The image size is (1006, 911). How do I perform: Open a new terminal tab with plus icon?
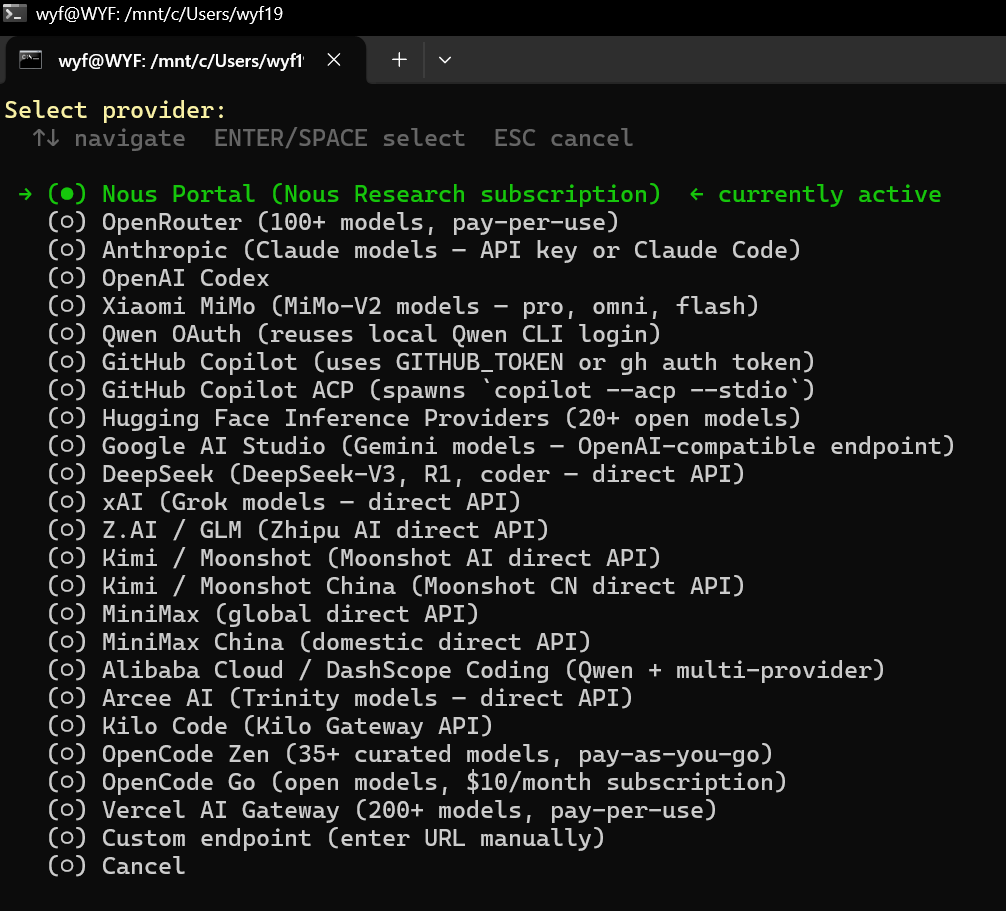tap(399, 60)
